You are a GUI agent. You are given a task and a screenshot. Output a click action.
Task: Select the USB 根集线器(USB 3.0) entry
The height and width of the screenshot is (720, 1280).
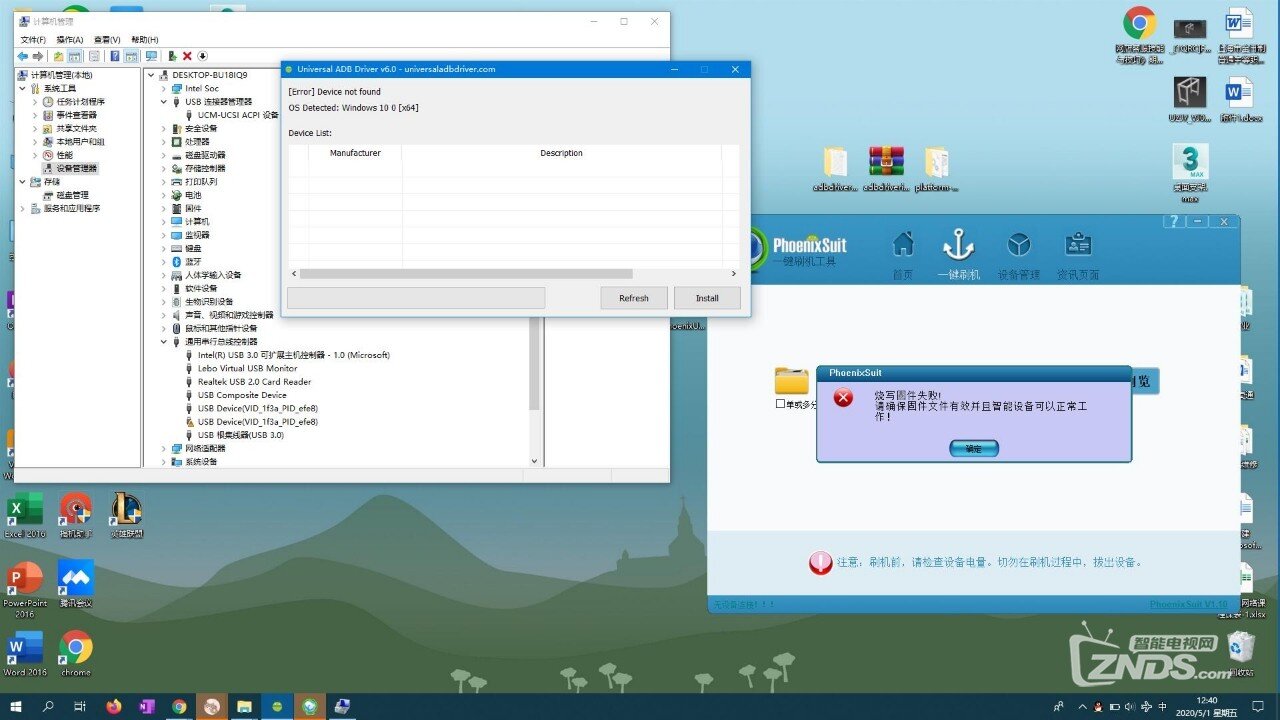pos(240,435)
